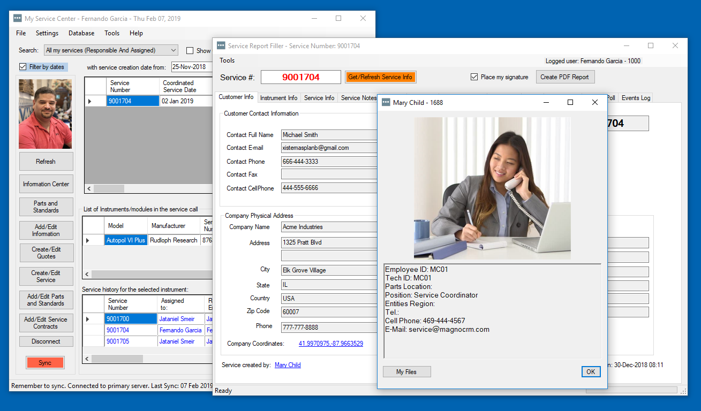Click row selector arrow for 9001700
Image resolution: width=701 pixels, height=411 pixels.
click(x=88, y=319)
